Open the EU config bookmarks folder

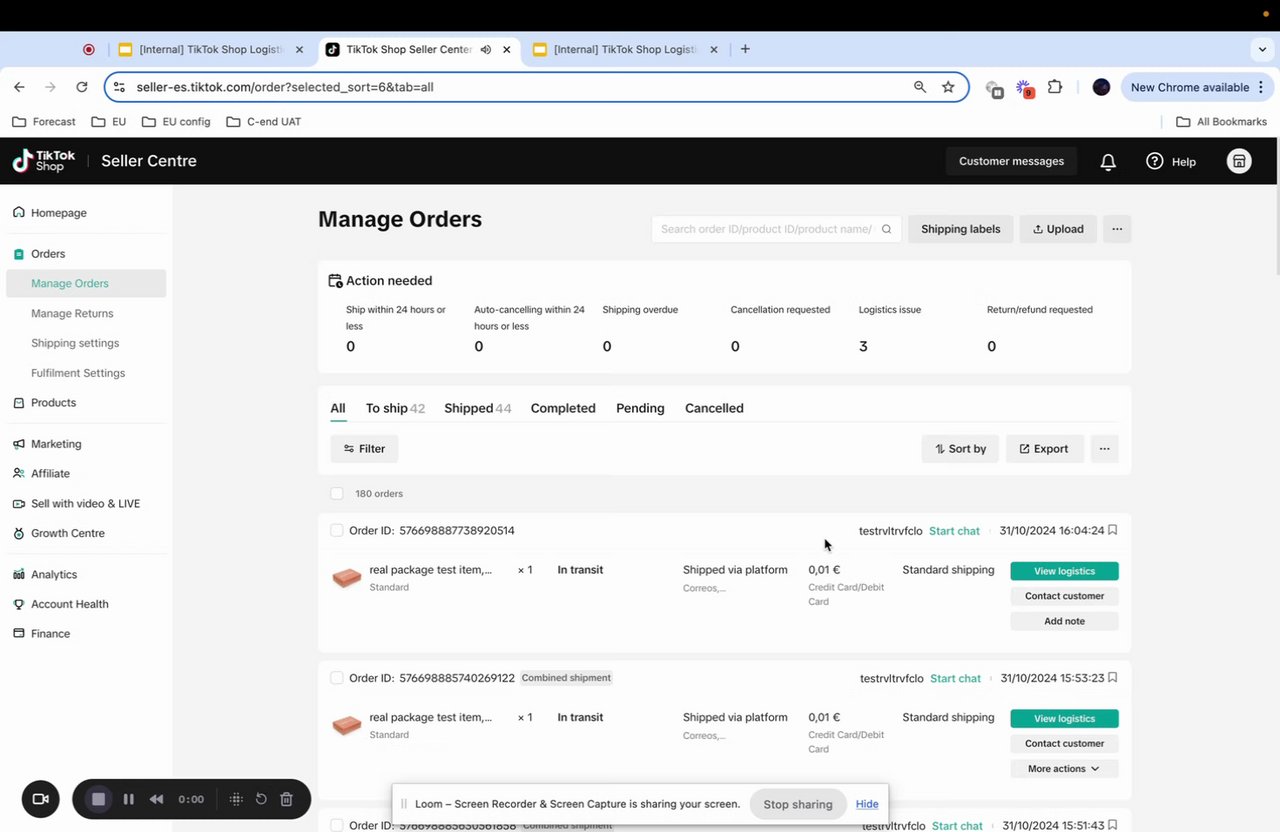point(176,122)
